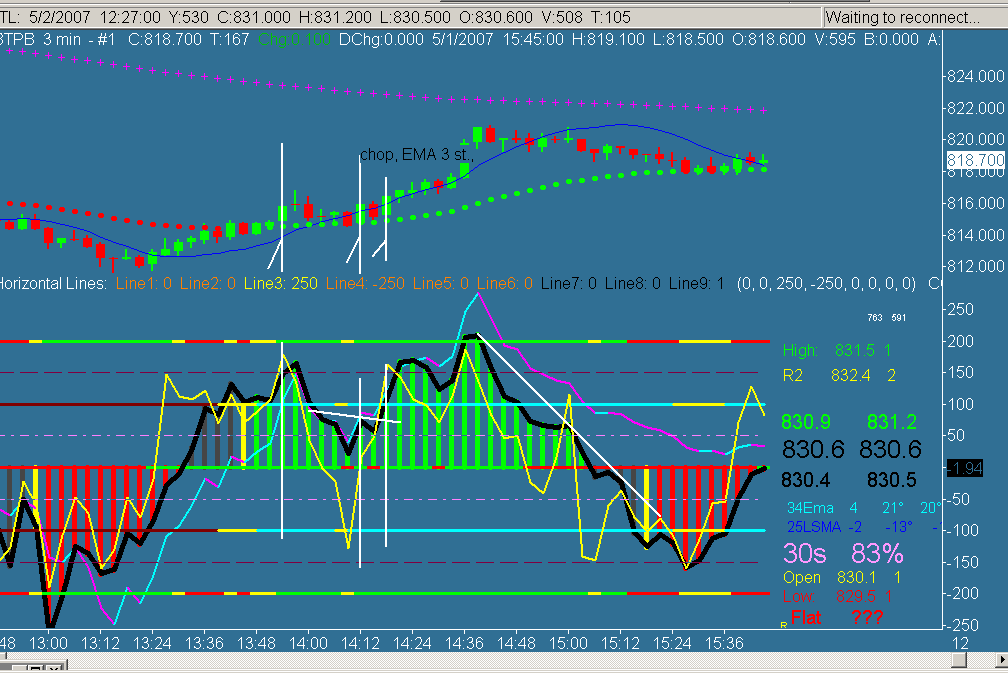Select the 818.700 current price label
The height and width of the screenshot is (673, 1008).
(x=975, y=160)
